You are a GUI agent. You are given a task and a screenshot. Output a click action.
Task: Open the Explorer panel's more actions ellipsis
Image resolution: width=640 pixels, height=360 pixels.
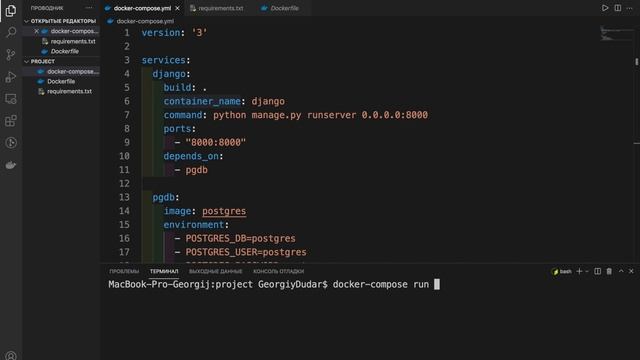[89, 8]
